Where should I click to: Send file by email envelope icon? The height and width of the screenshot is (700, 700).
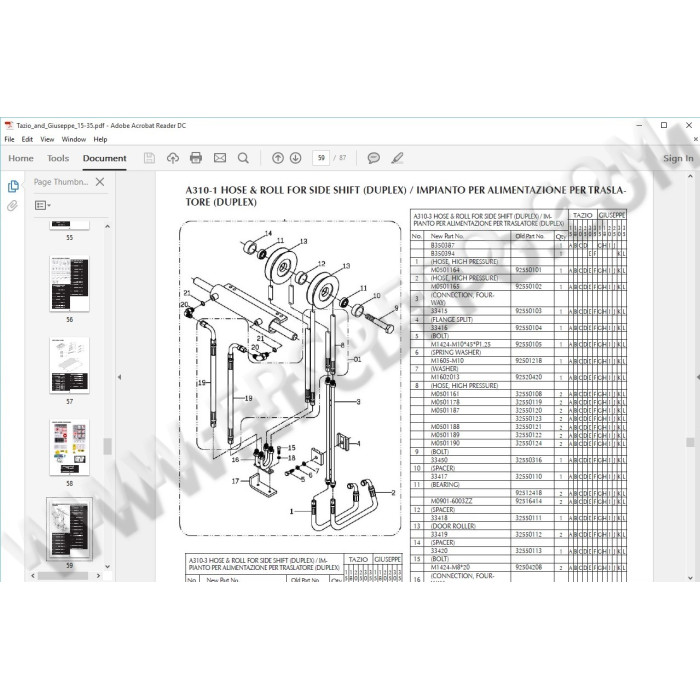[220, 158]
